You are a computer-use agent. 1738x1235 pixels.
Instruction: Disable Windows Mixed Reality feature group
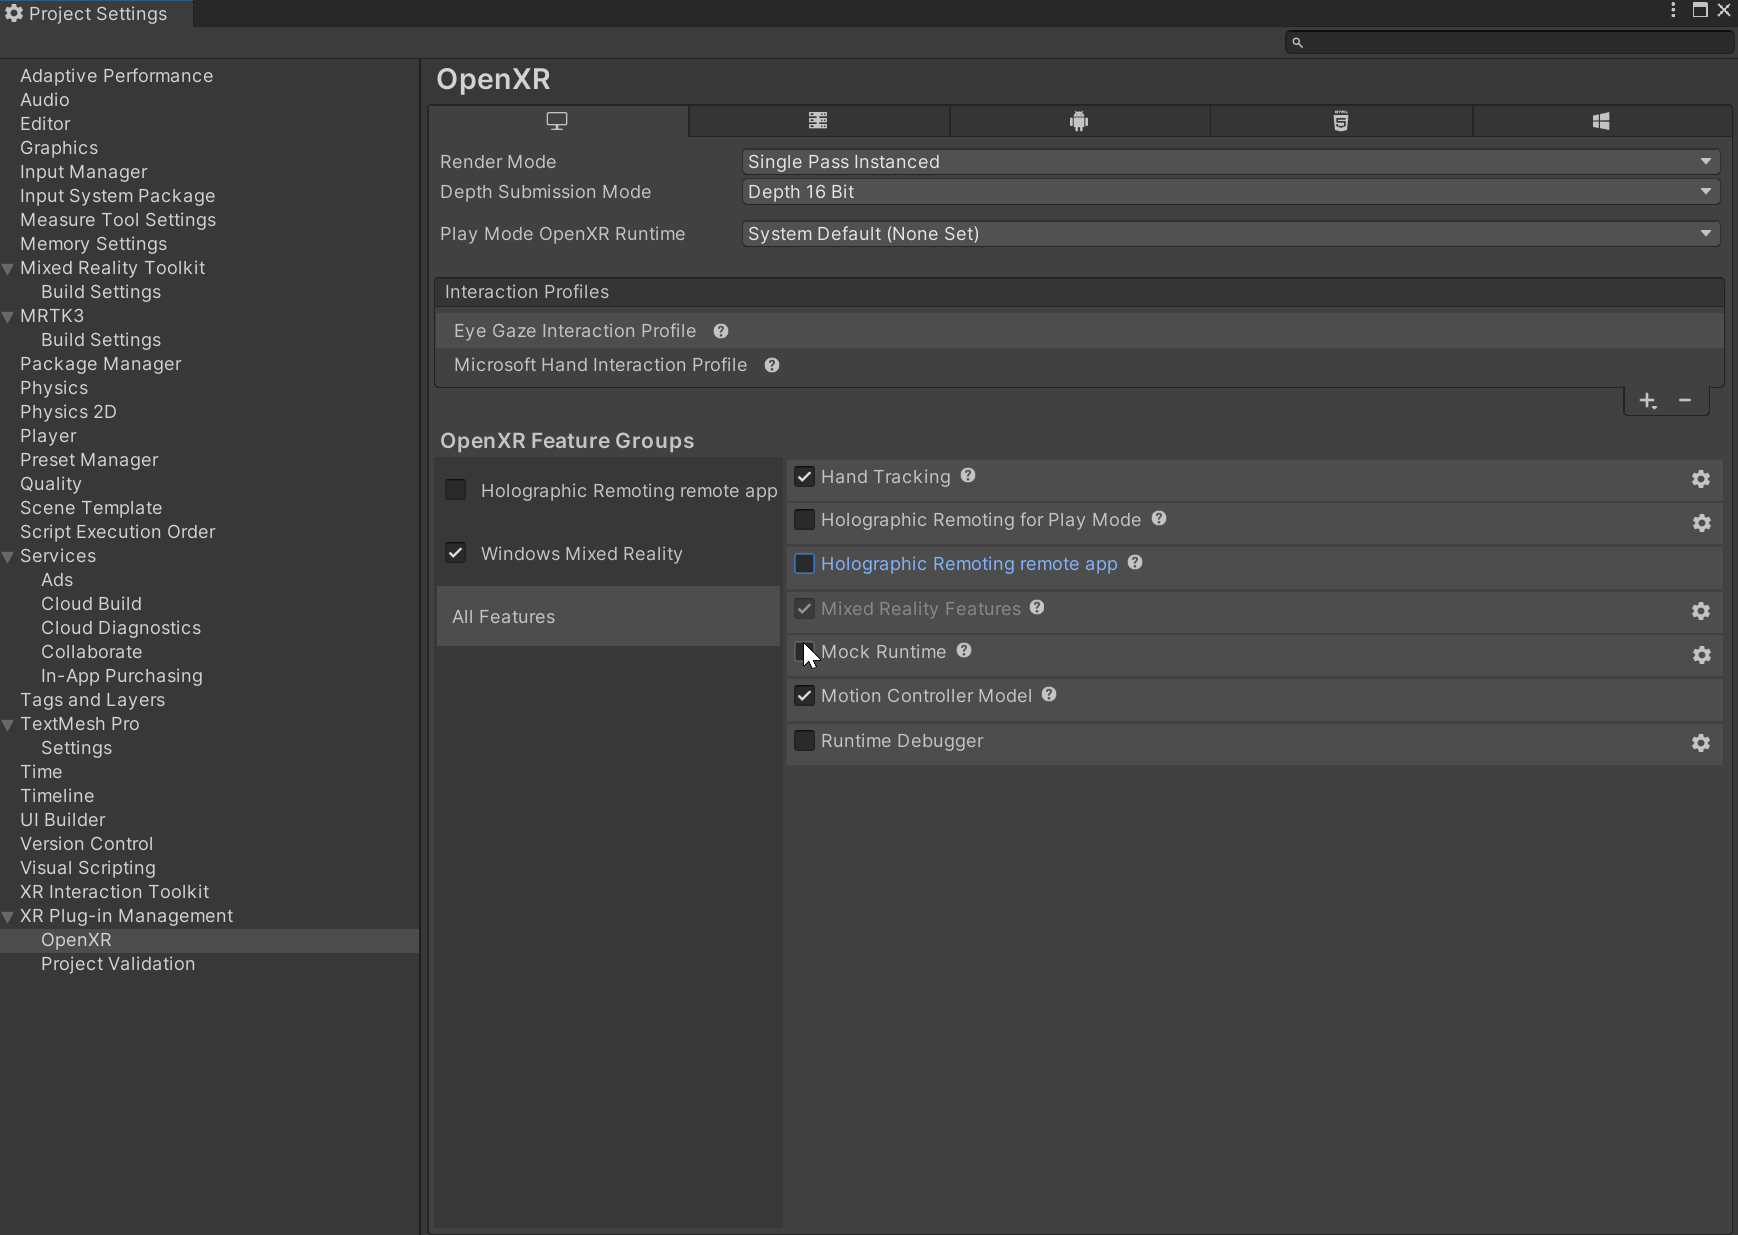[456, 552]
